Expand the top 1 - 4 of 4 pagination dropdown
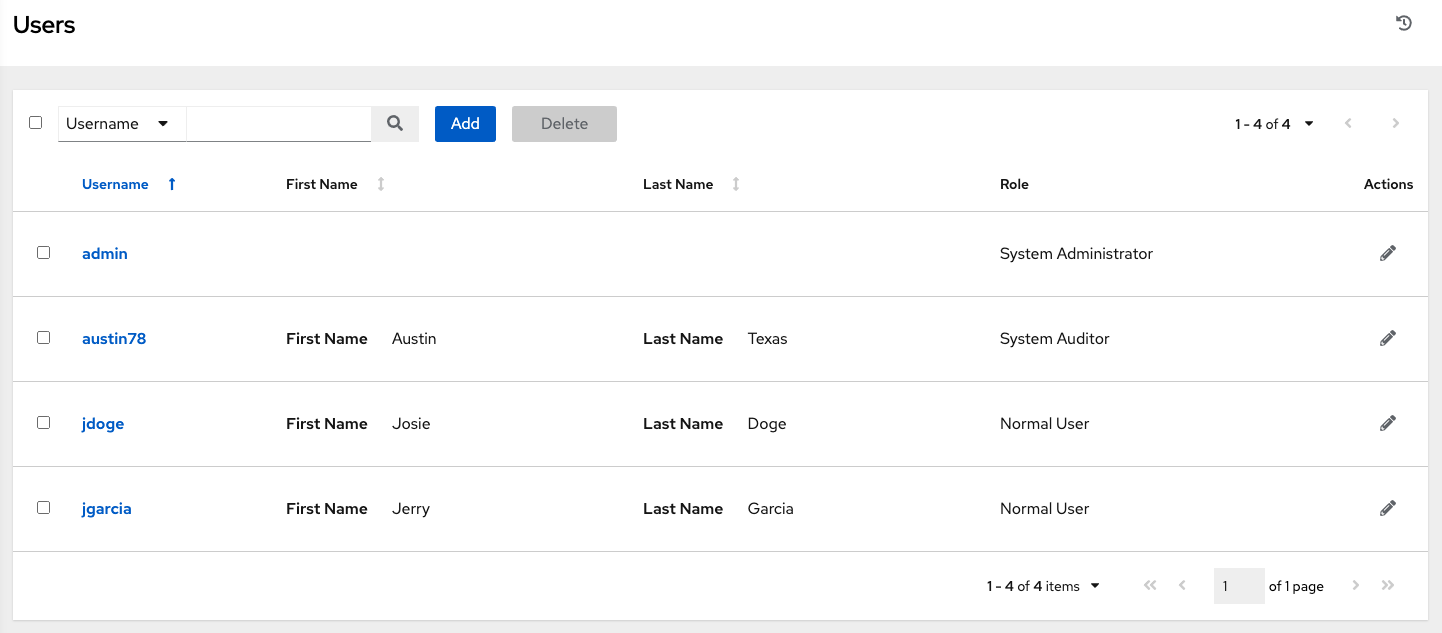 (1275, 124)
